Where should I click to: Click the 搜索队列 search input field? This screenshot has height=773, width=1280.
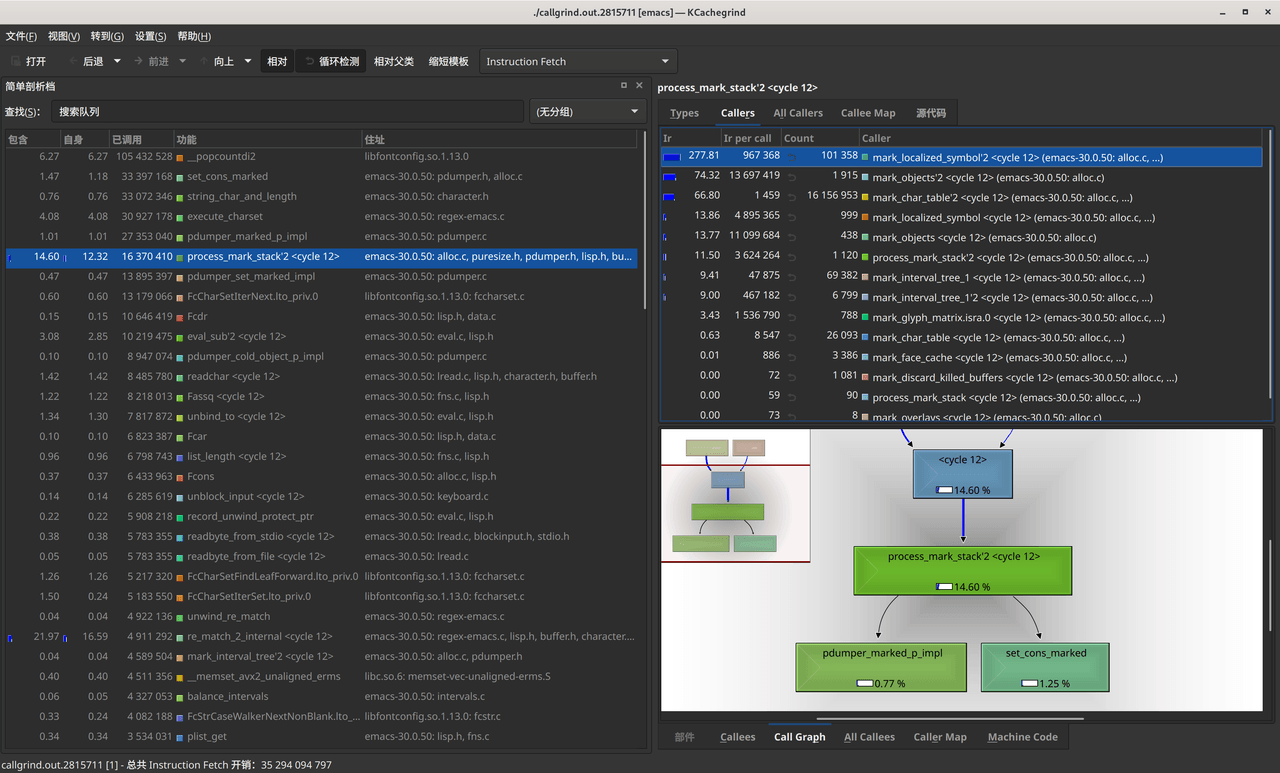287,112
